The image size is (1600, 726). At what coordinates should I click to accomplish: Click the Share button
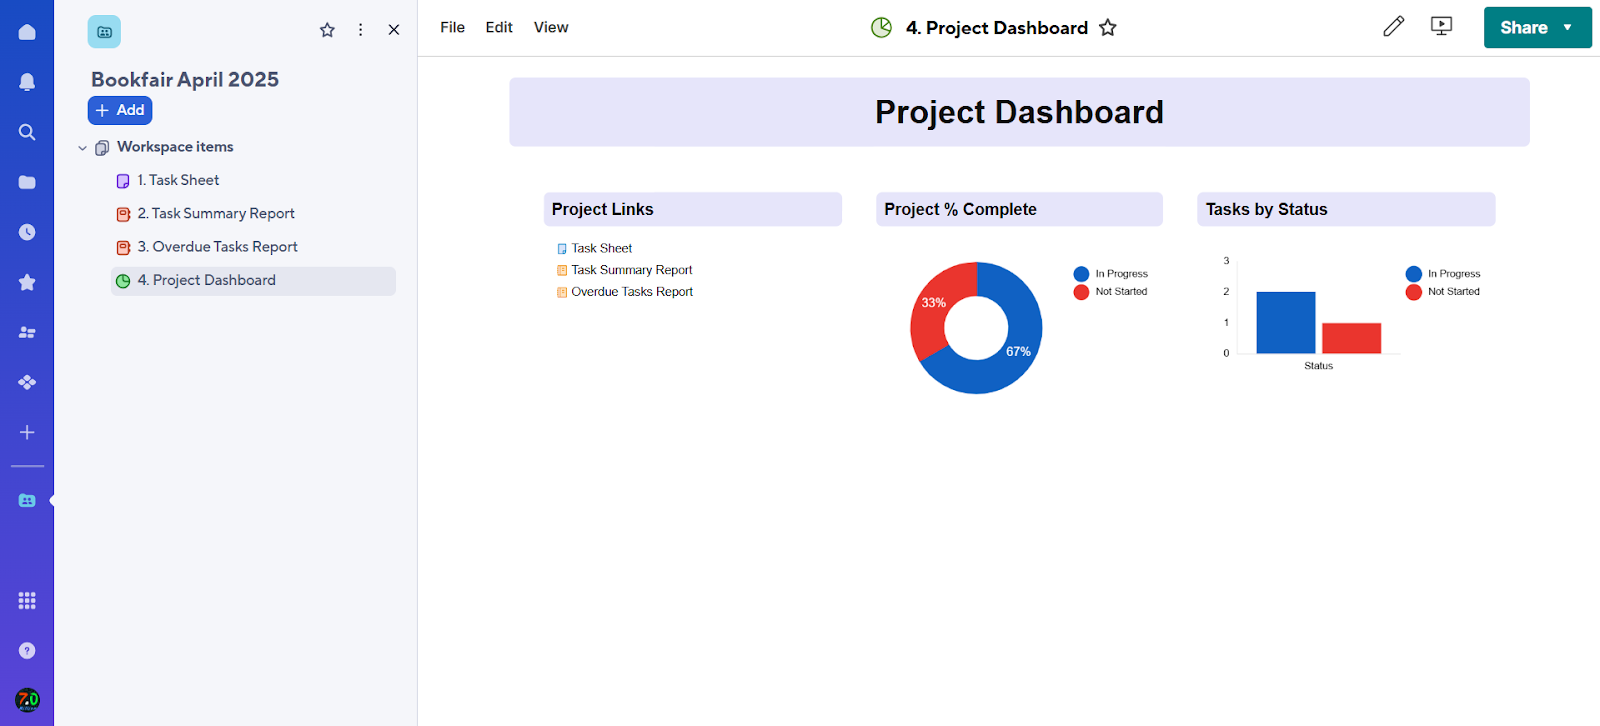1524,28
